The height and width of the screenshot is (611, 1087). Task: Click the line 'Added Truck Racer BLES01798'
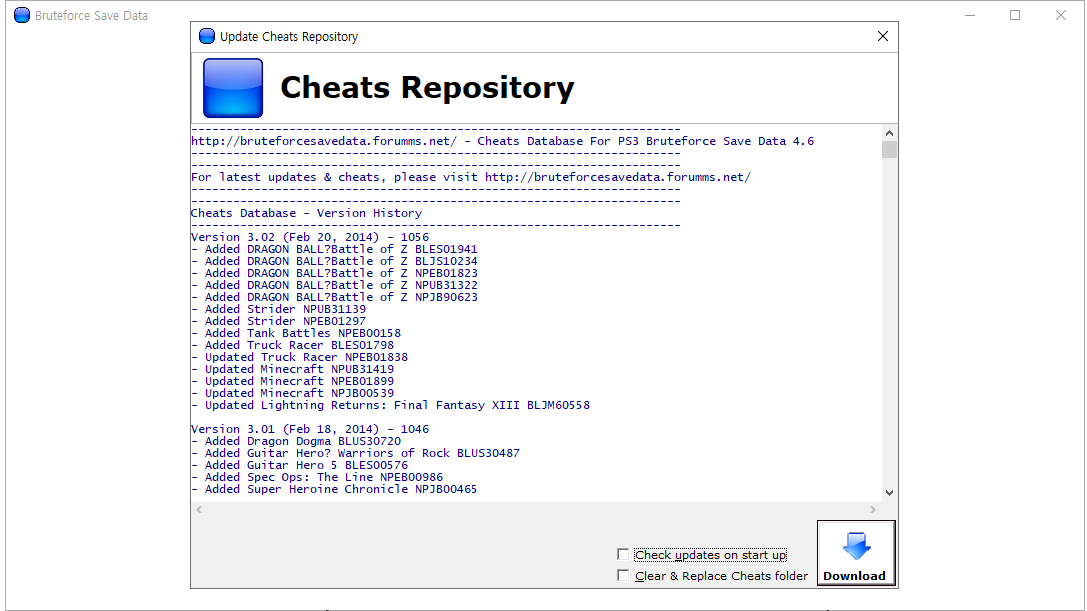[x=293, y=345]
